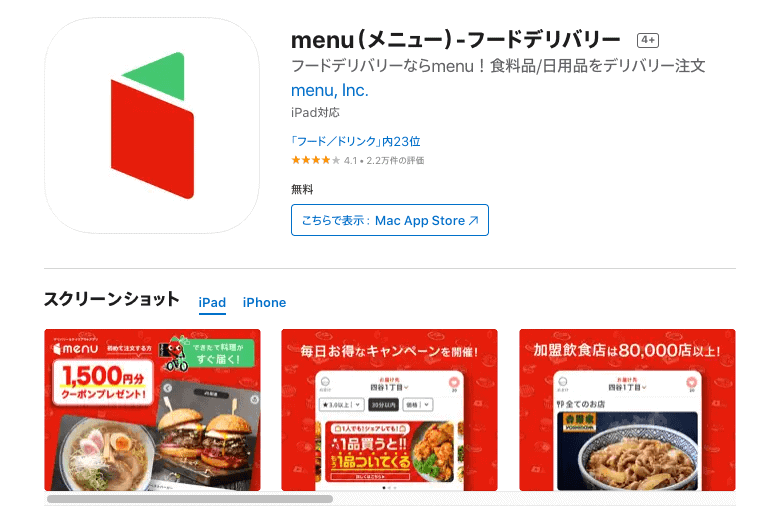This screenshot has height=531, width=773.
Task: Click the 四谷1丁目 dropdown in second screenshot
Action: [x=389, y=387]
